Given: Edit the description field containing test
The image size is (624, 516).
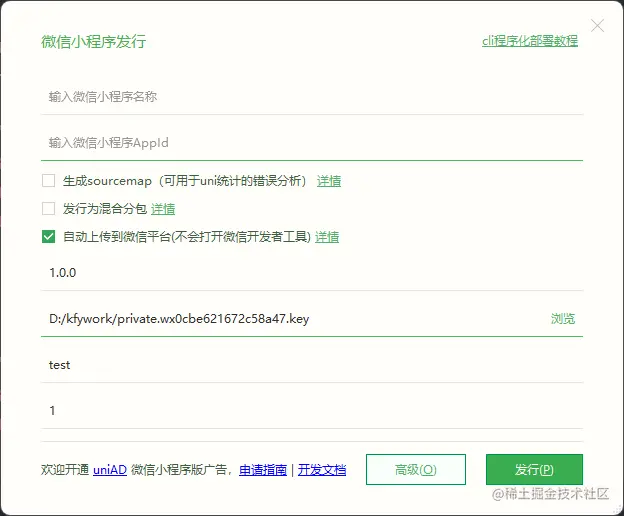Looking at the screenshot, I should tap(312, 365).
